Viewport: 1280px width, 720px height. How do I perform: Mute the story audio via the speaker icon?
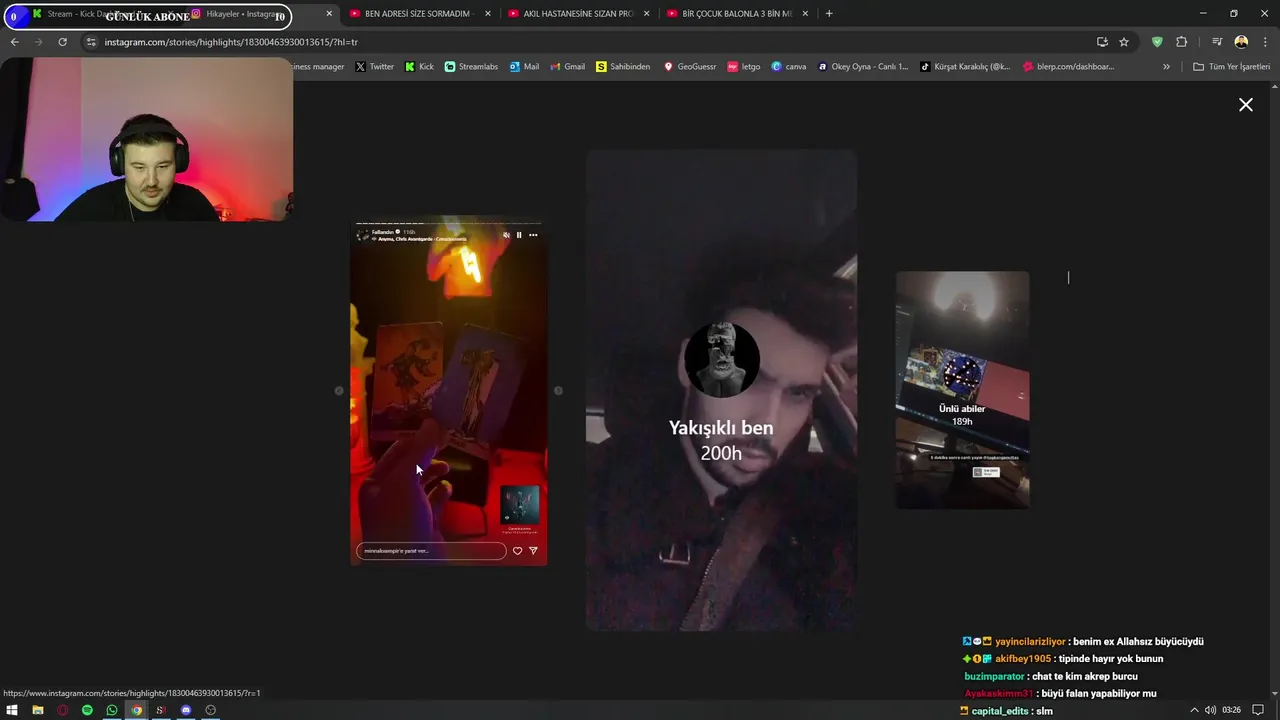506,235
